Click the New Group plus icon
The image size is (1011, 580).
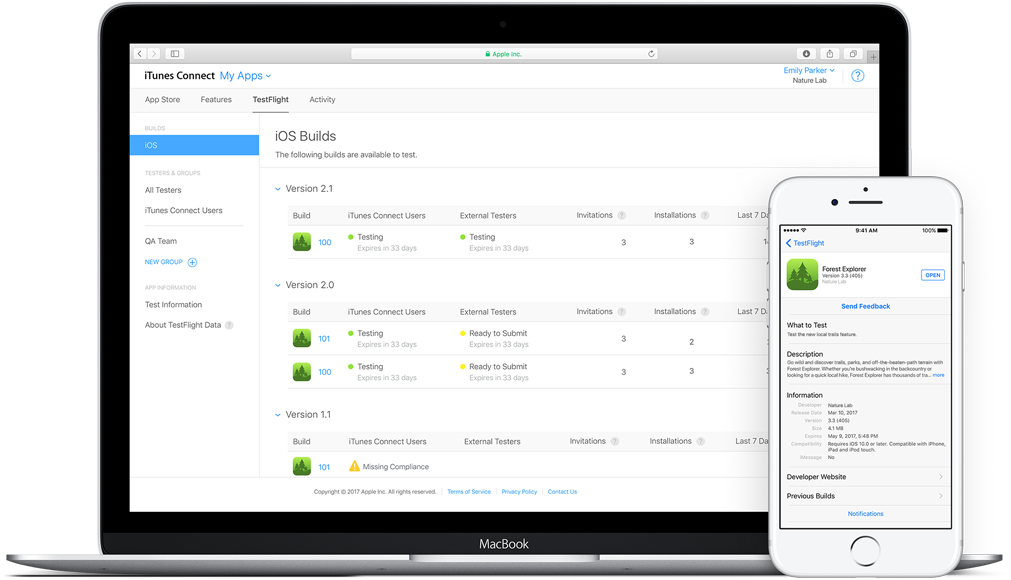(192, 262)
